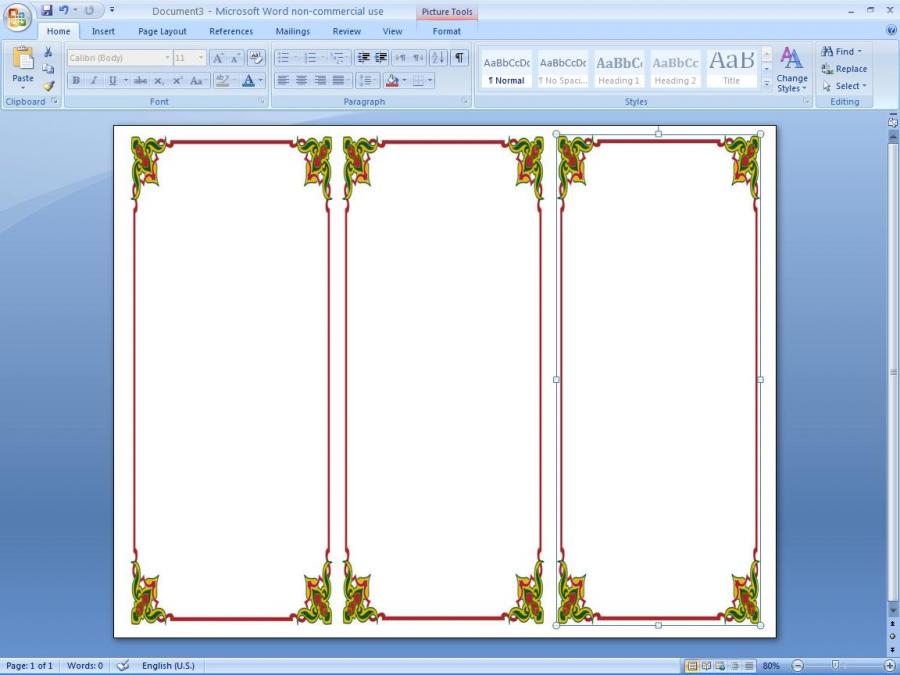Open multilevel list dropdown
900x675 pixels.
pos(348,57)
